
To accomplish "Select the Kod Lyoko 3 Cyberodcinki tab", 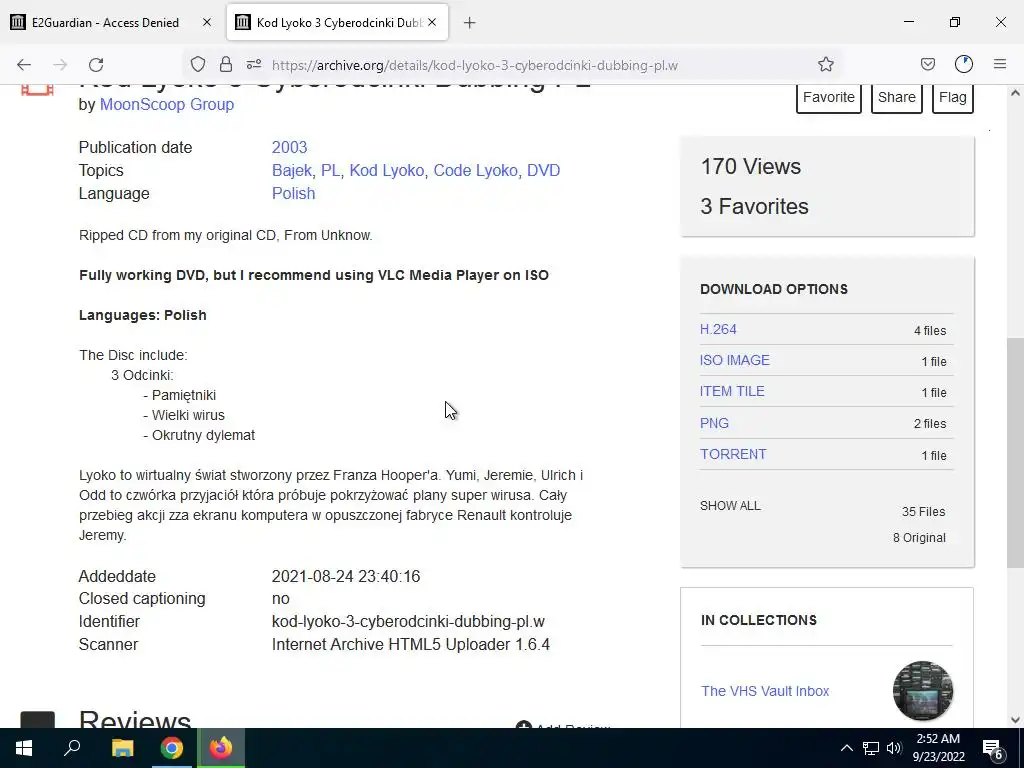I will click(338, 22).
